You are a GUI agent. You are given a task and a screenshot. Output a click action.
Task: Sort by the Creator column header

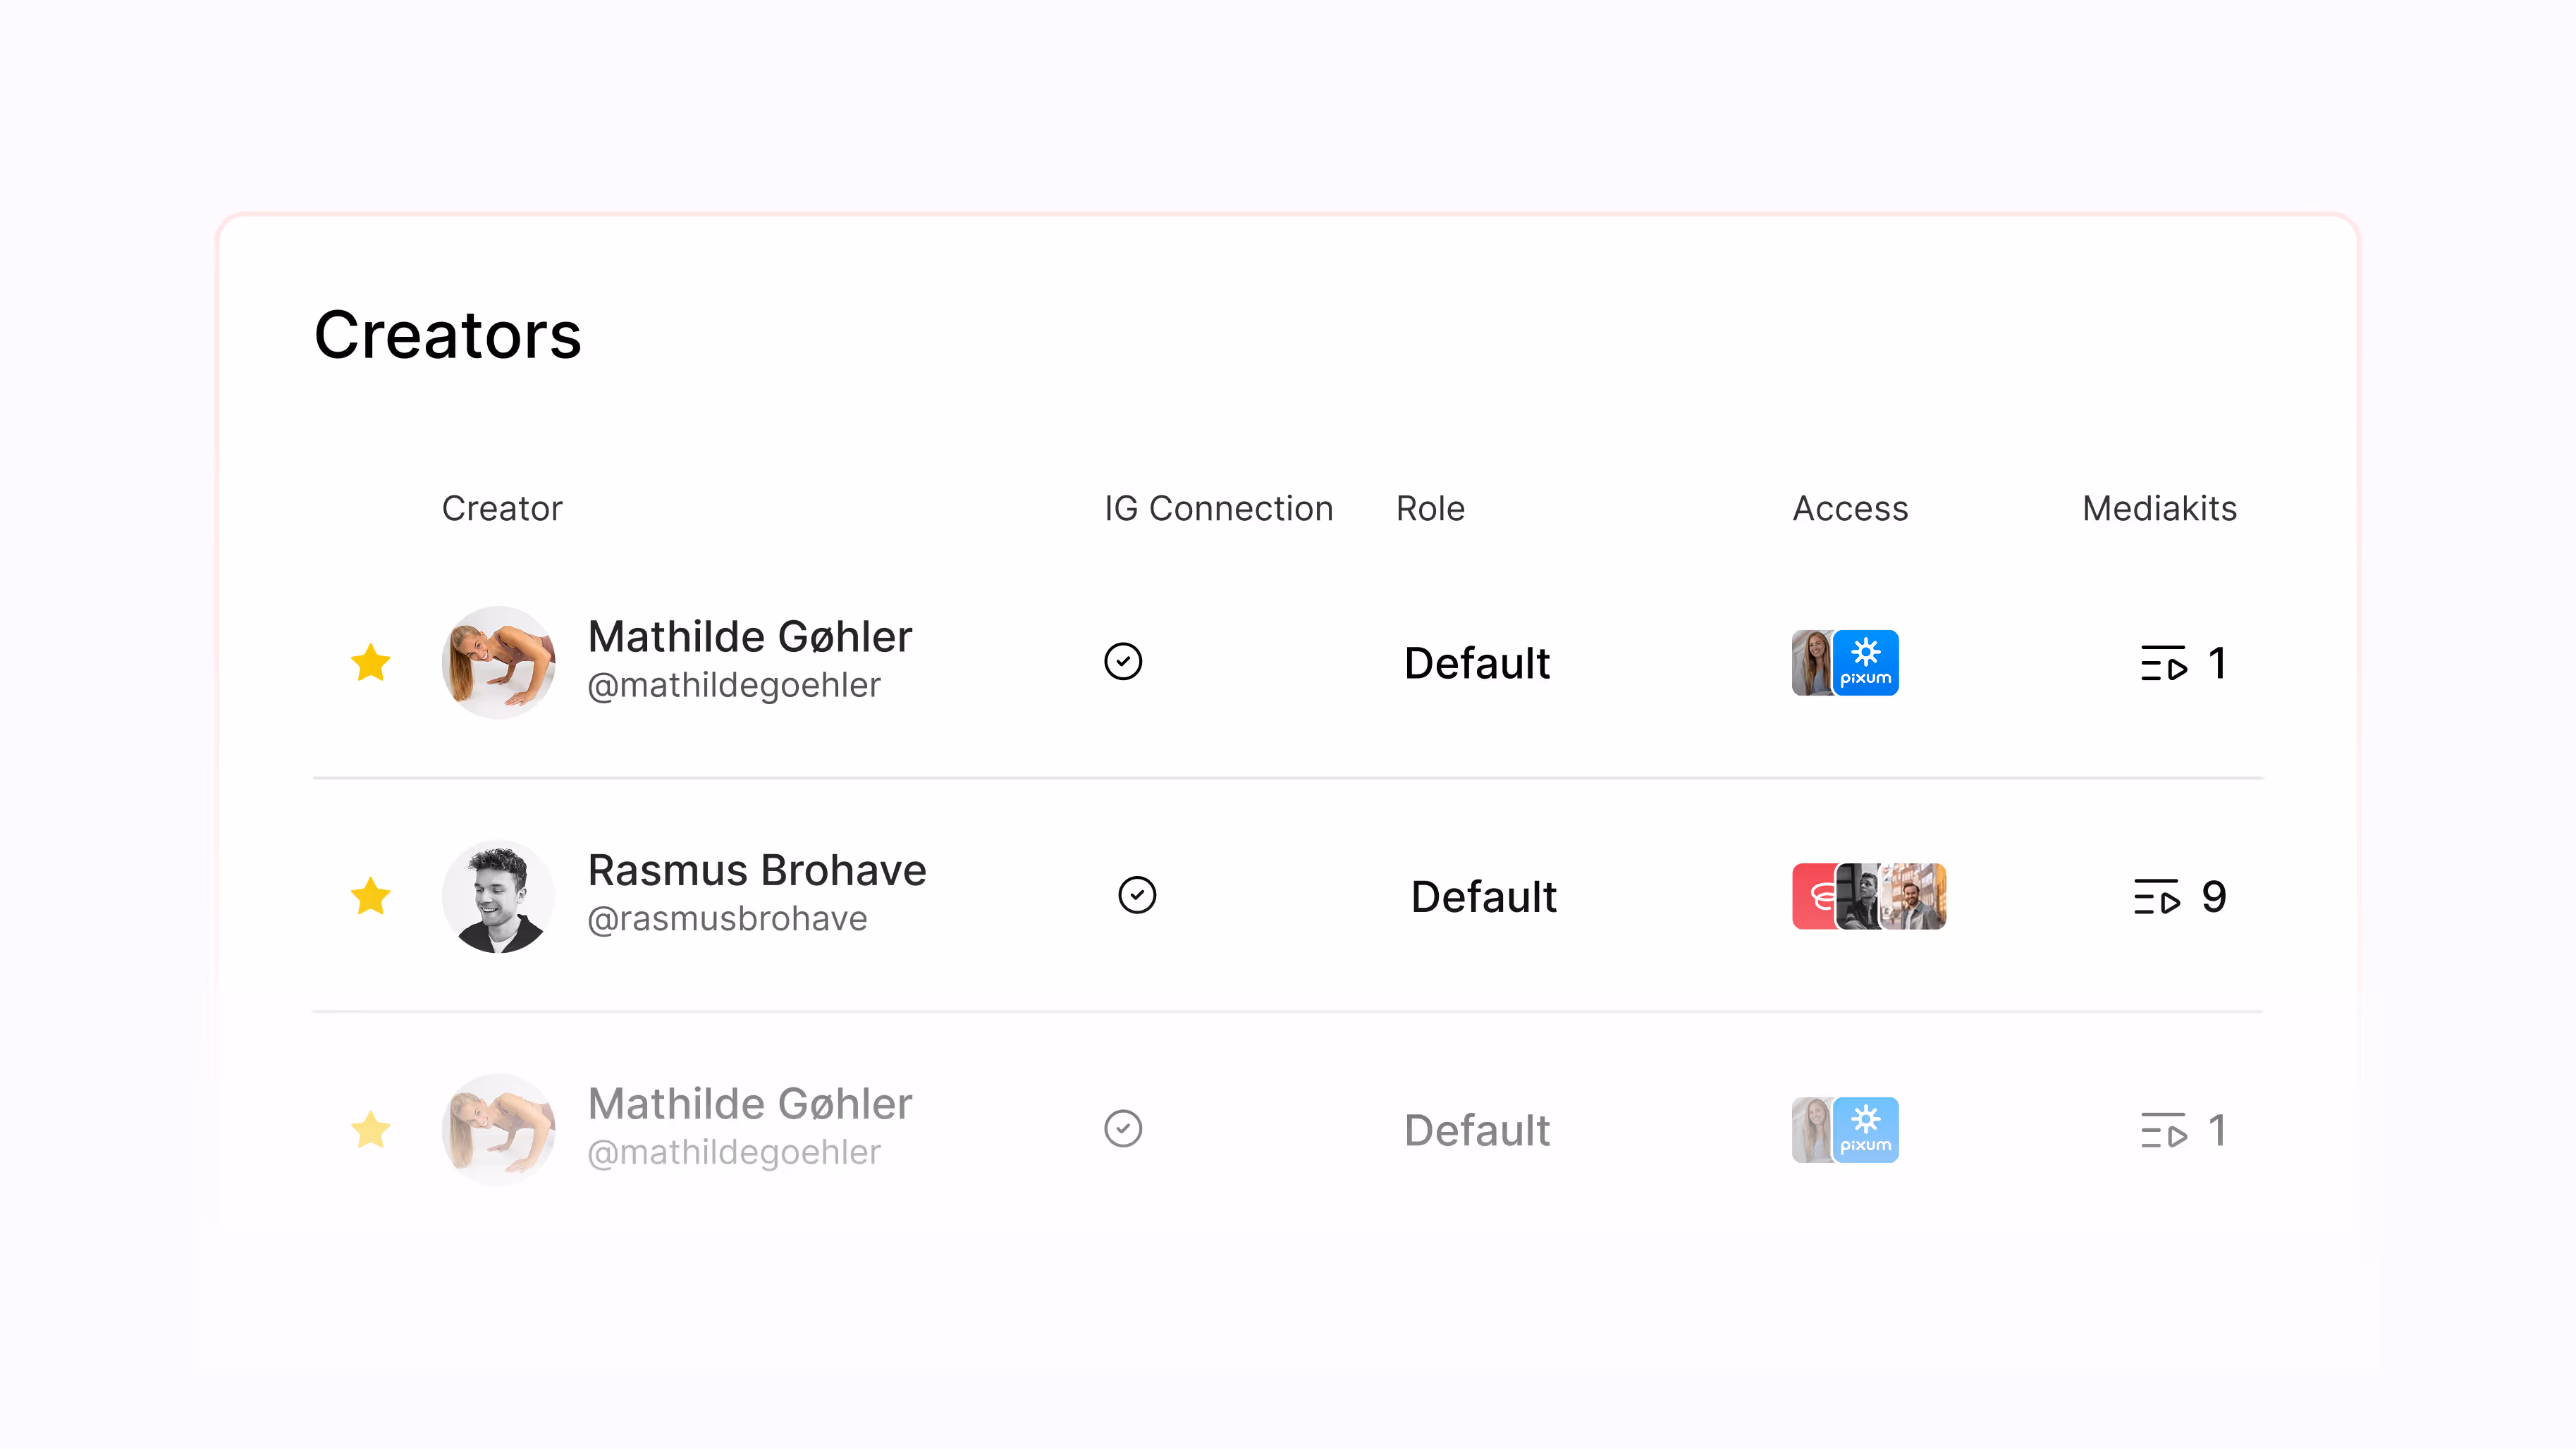(502, 508)
